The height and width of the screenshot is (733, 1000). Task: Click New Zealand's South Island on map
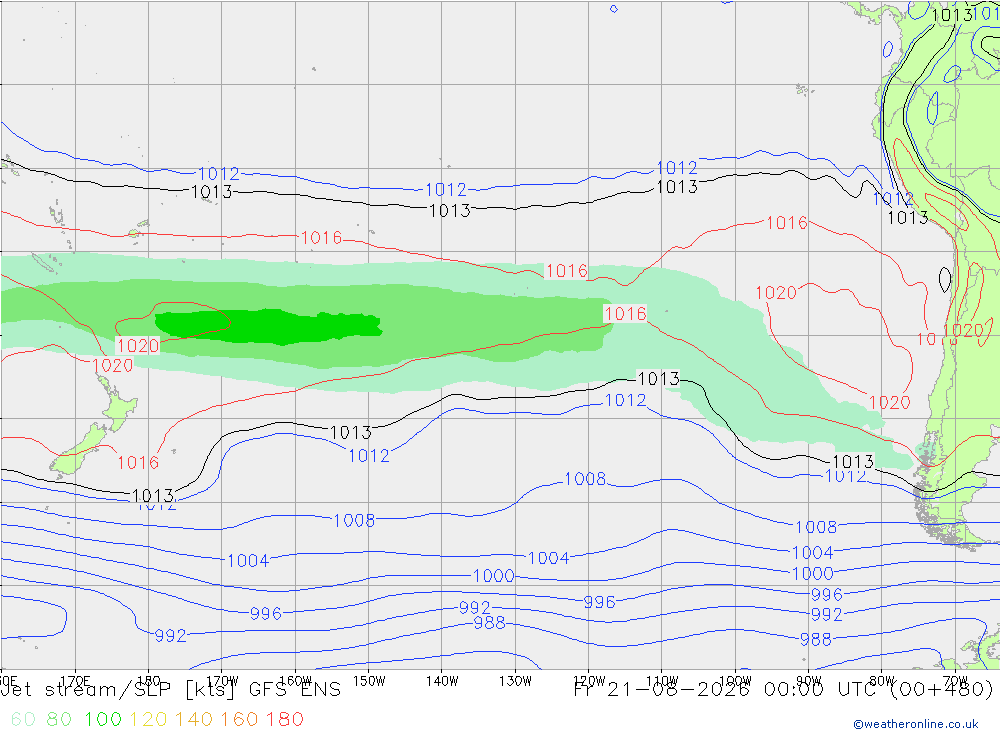(x=78, y=450)
